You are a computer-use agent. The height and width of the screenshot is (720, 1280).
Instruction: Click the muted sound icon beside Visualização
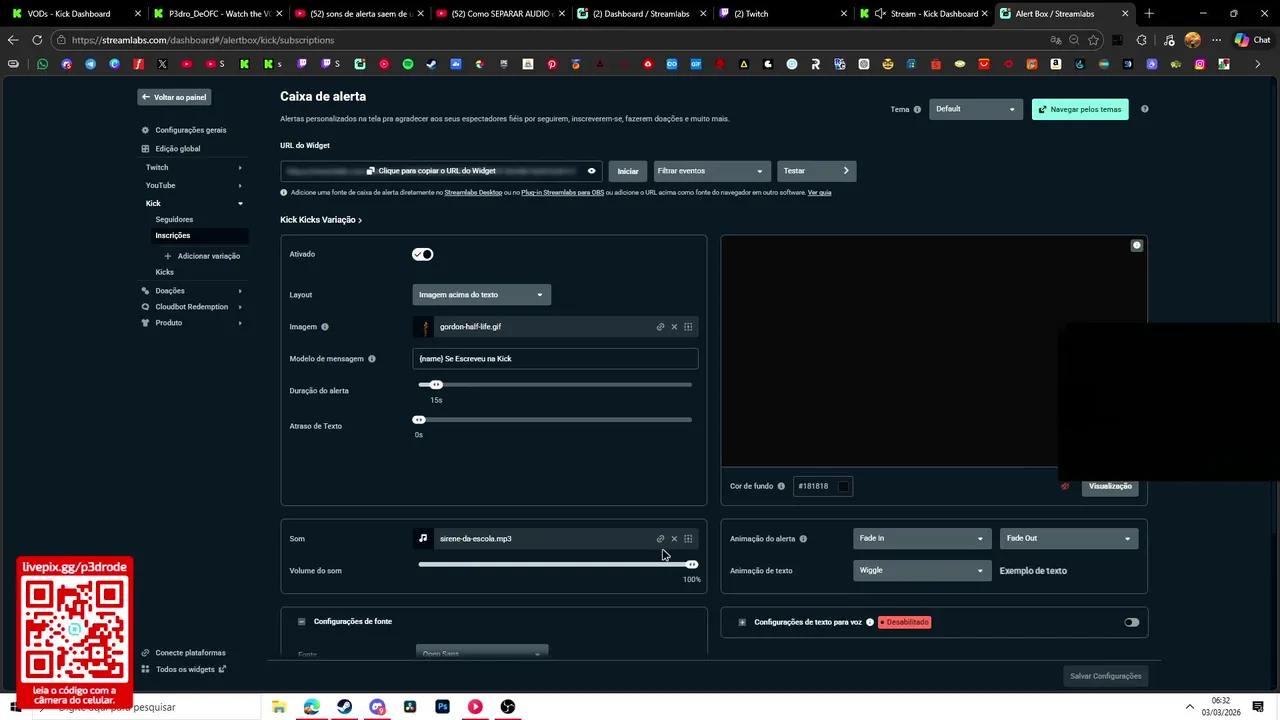pyautogui.click(x=1065, y=486)
